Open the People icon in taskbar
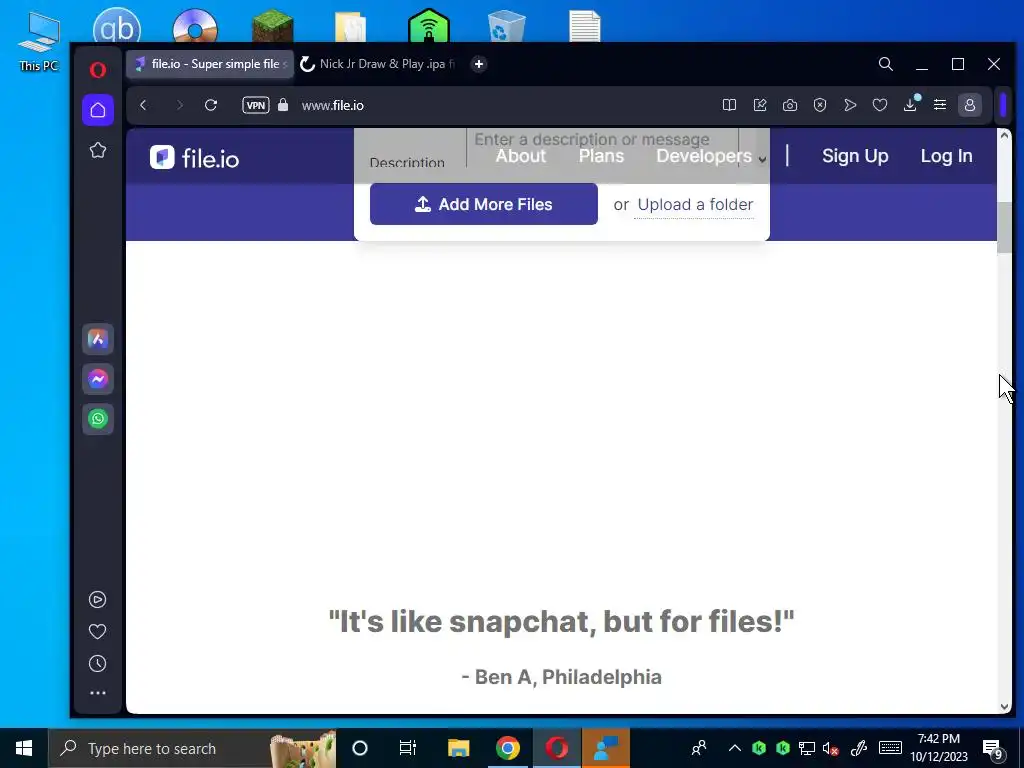1024x768 pixels. (699, 748)
